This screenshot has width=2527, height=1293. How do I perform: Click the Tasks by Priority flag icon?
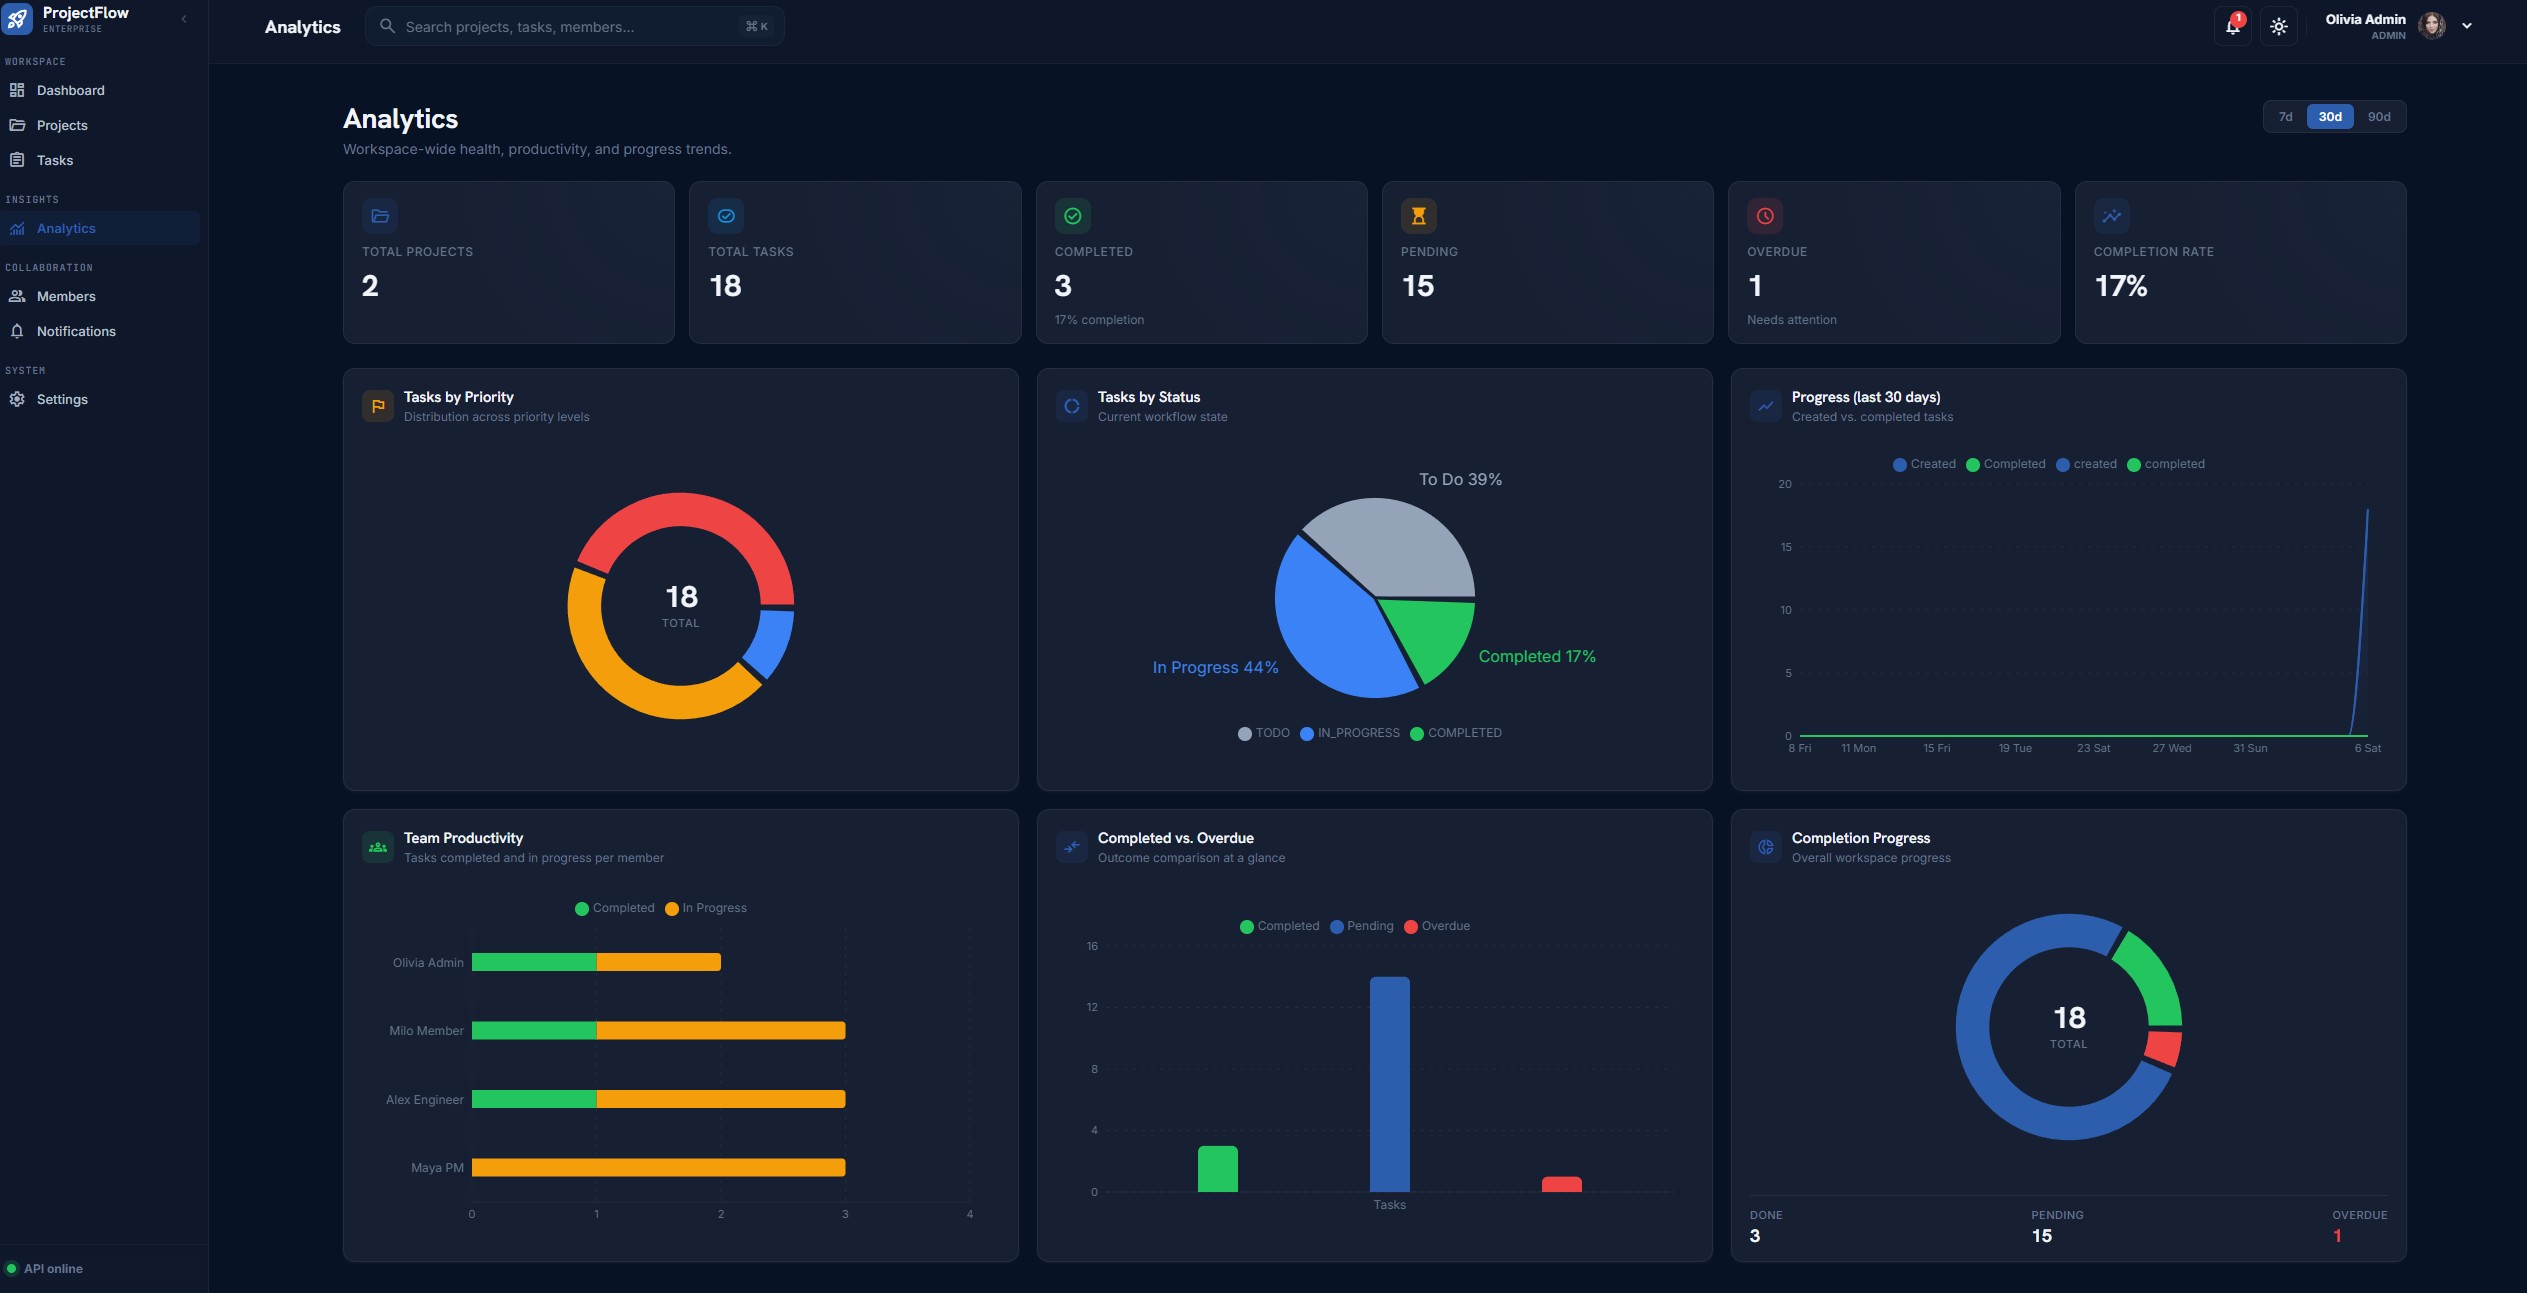[x=378, y=406]
